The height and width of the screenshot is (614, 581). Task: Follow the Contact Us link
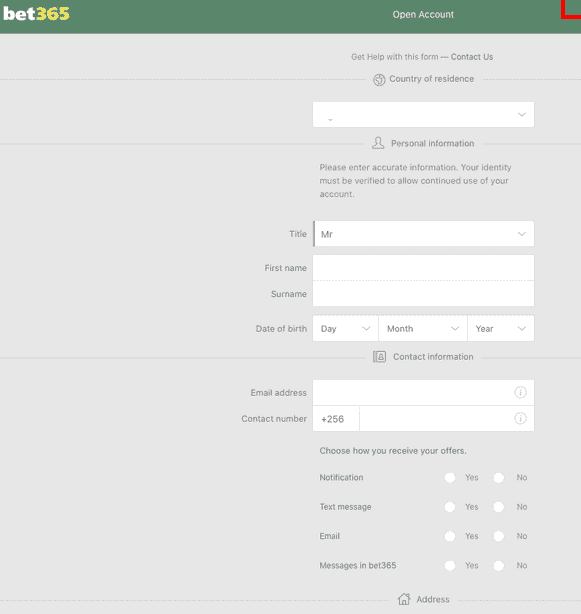tap(472, 57)
